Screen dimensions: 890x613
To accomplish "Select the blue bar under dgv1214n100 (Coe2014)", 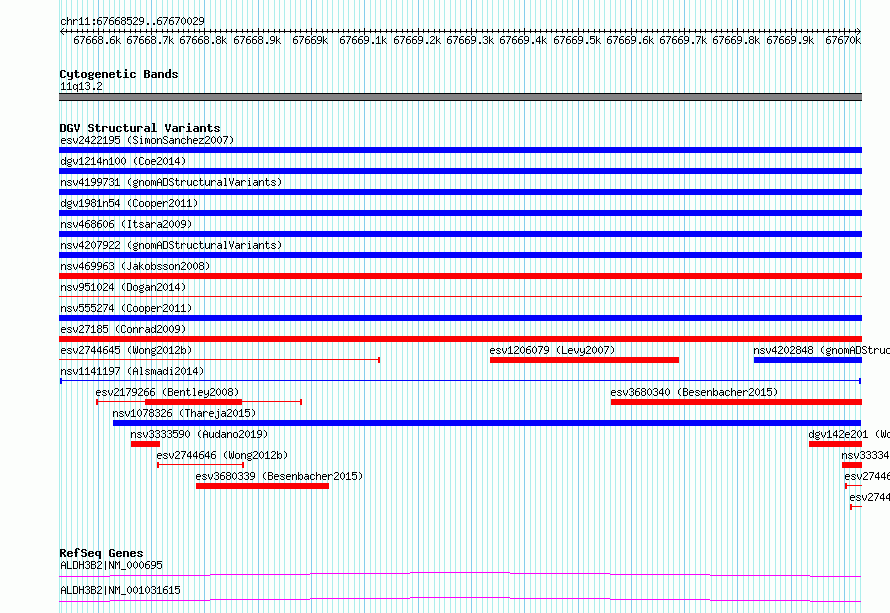I will coord(460,171).
